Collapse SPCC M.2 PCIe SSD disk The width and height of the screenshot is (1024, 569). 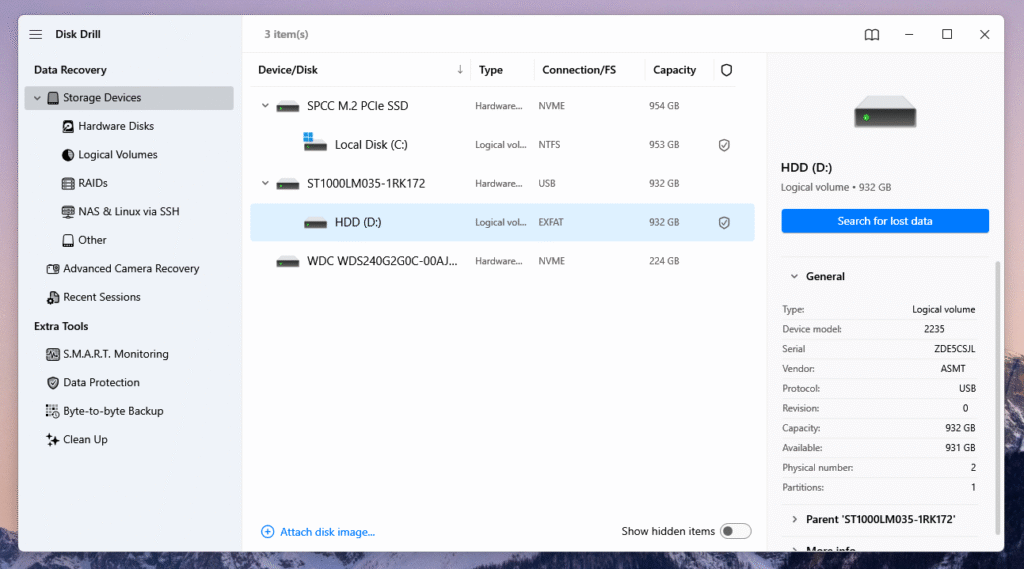coord(265,106)
